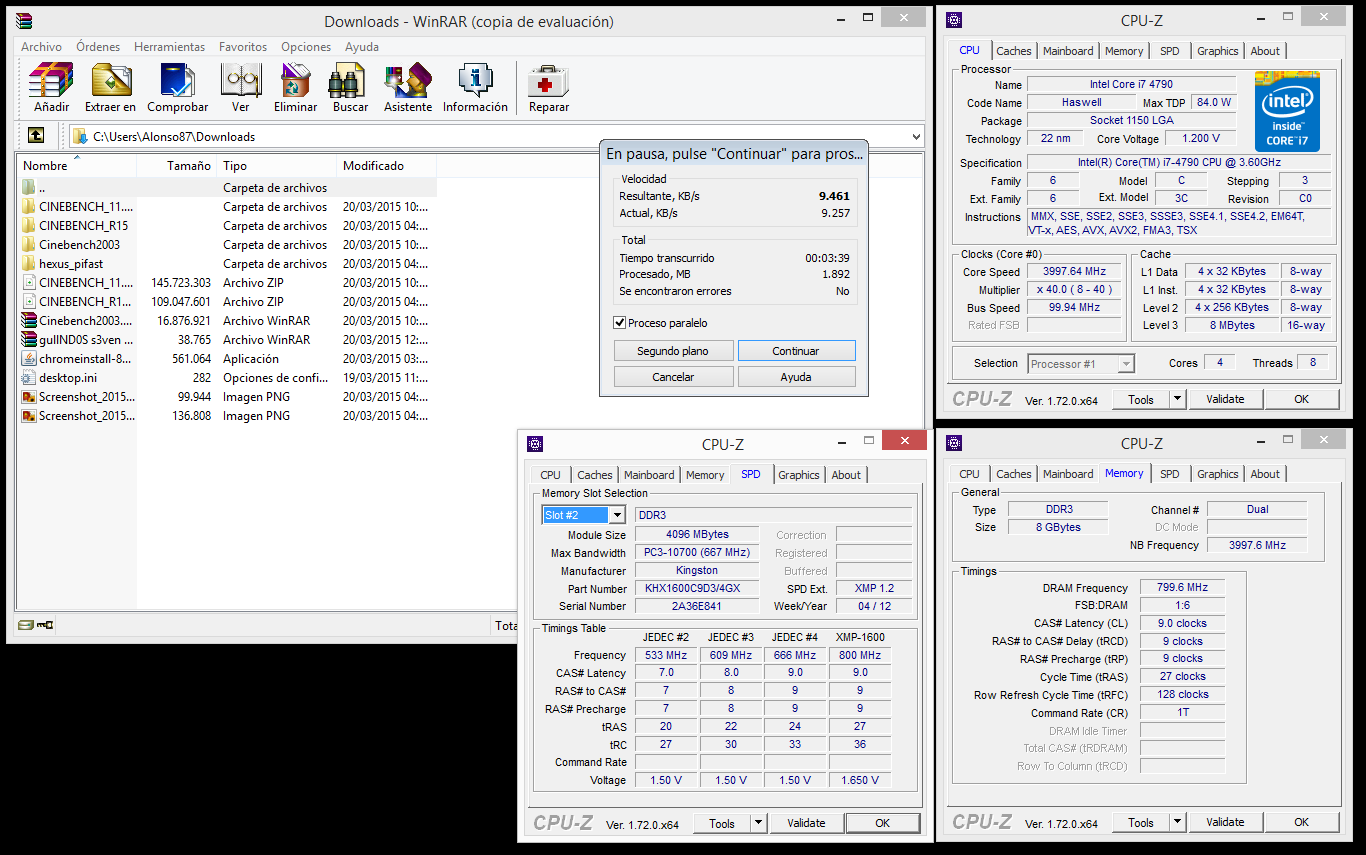
Task: Click the chromeinstall application icon
Action: [29, 359]
